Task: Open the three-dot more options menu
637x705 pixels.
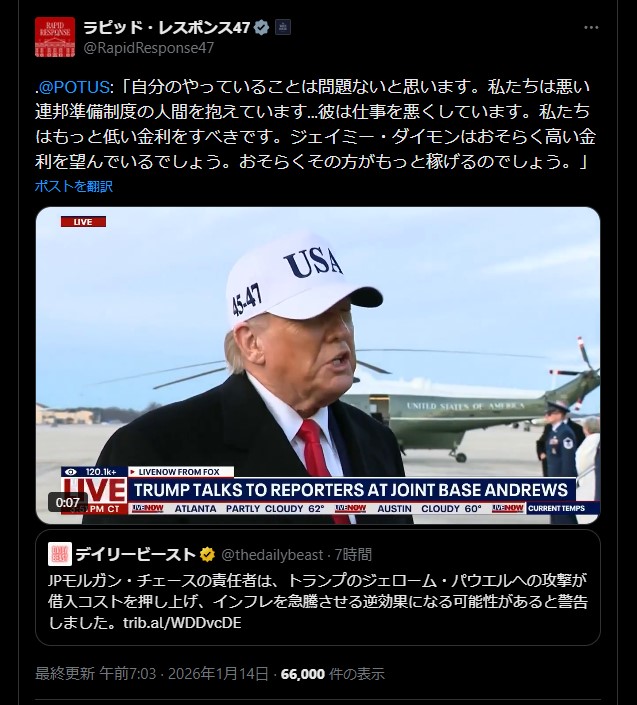Action: coord(591,27)
